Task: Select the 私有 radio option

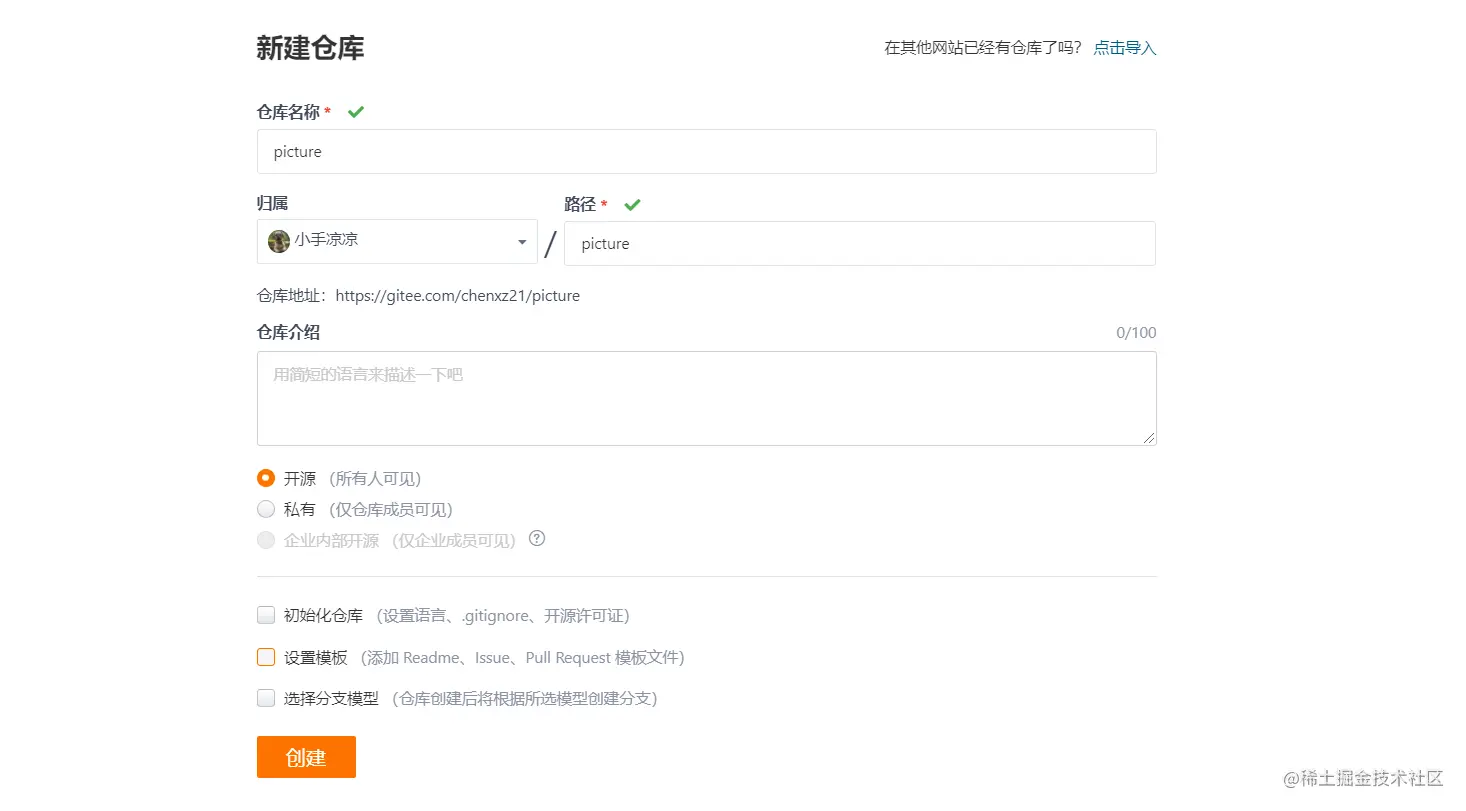Action: (x=266, y=509)
